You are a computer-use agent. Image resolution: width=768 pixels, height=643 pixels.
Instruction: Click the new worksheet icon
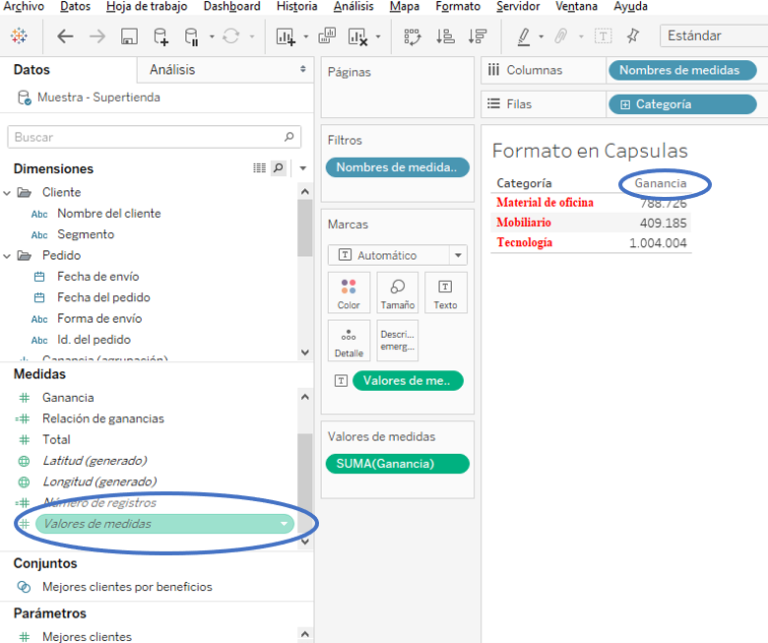(286, 37)
